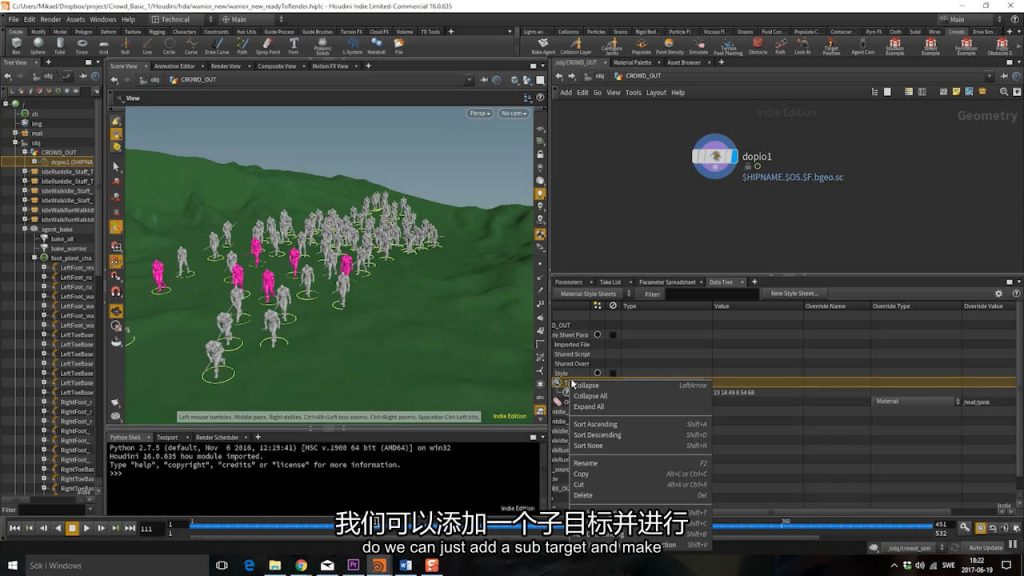1024x576 pixels.
Task: Click the Auto Update button
Action: (985, 548)
